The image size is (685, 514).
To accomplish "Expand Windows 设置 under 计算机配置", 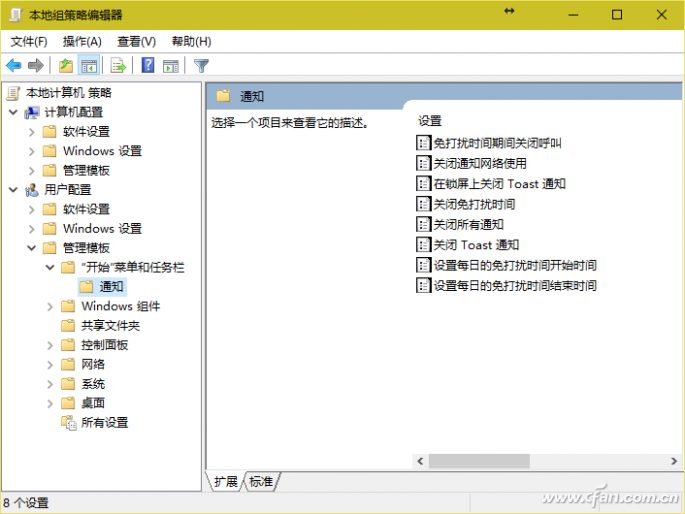I will pos(31,151).
